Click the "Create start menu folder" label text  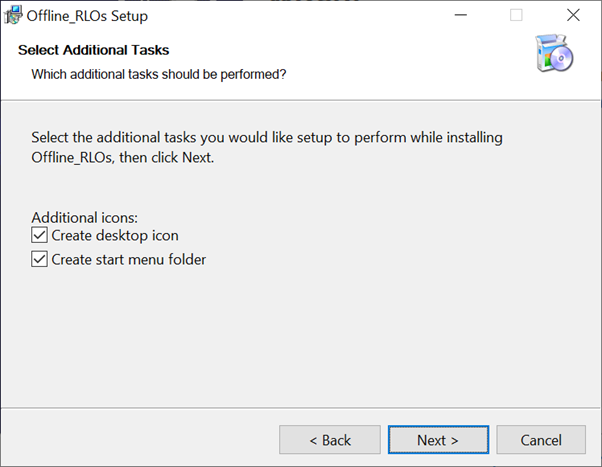[x=129, y=259]
